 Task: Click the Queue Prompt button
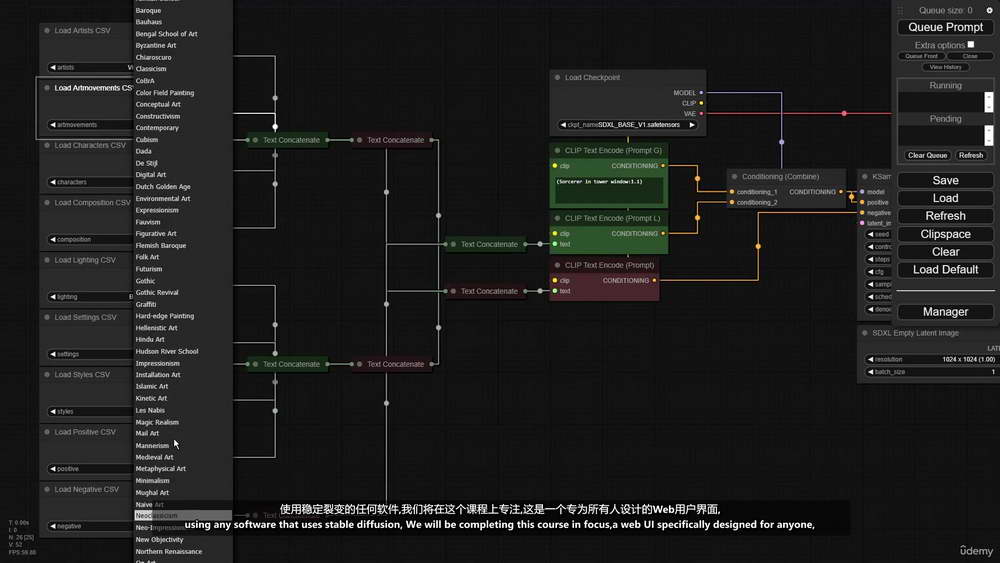945,27
